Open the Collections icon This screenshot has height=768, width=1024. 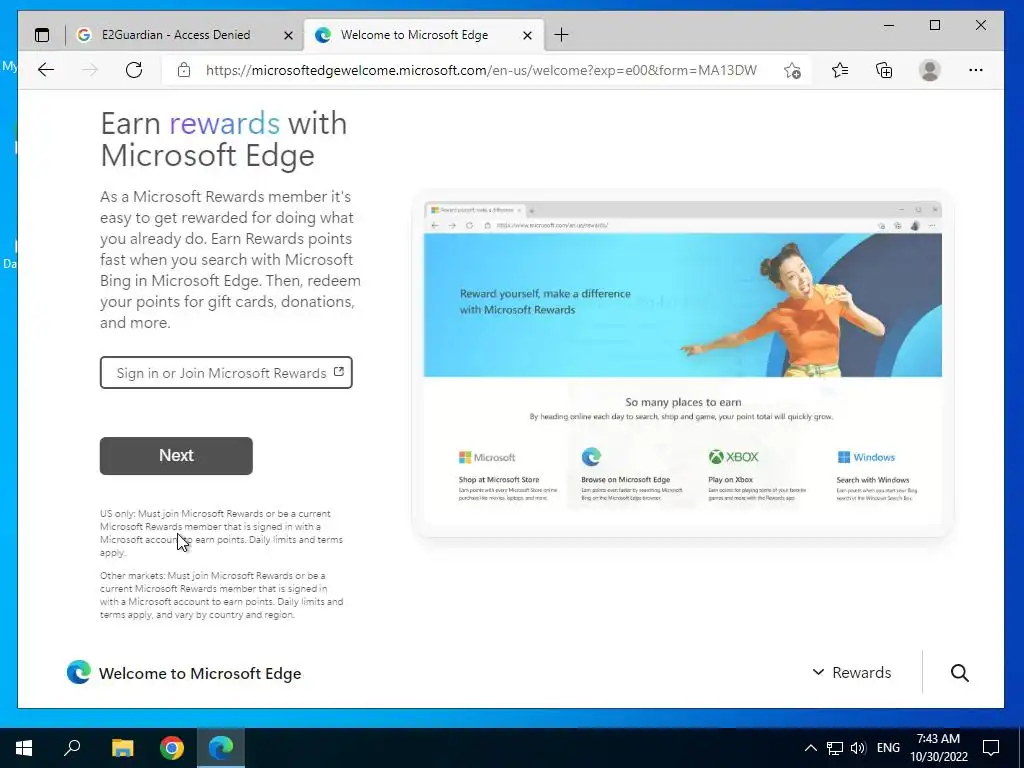(884, 70)
